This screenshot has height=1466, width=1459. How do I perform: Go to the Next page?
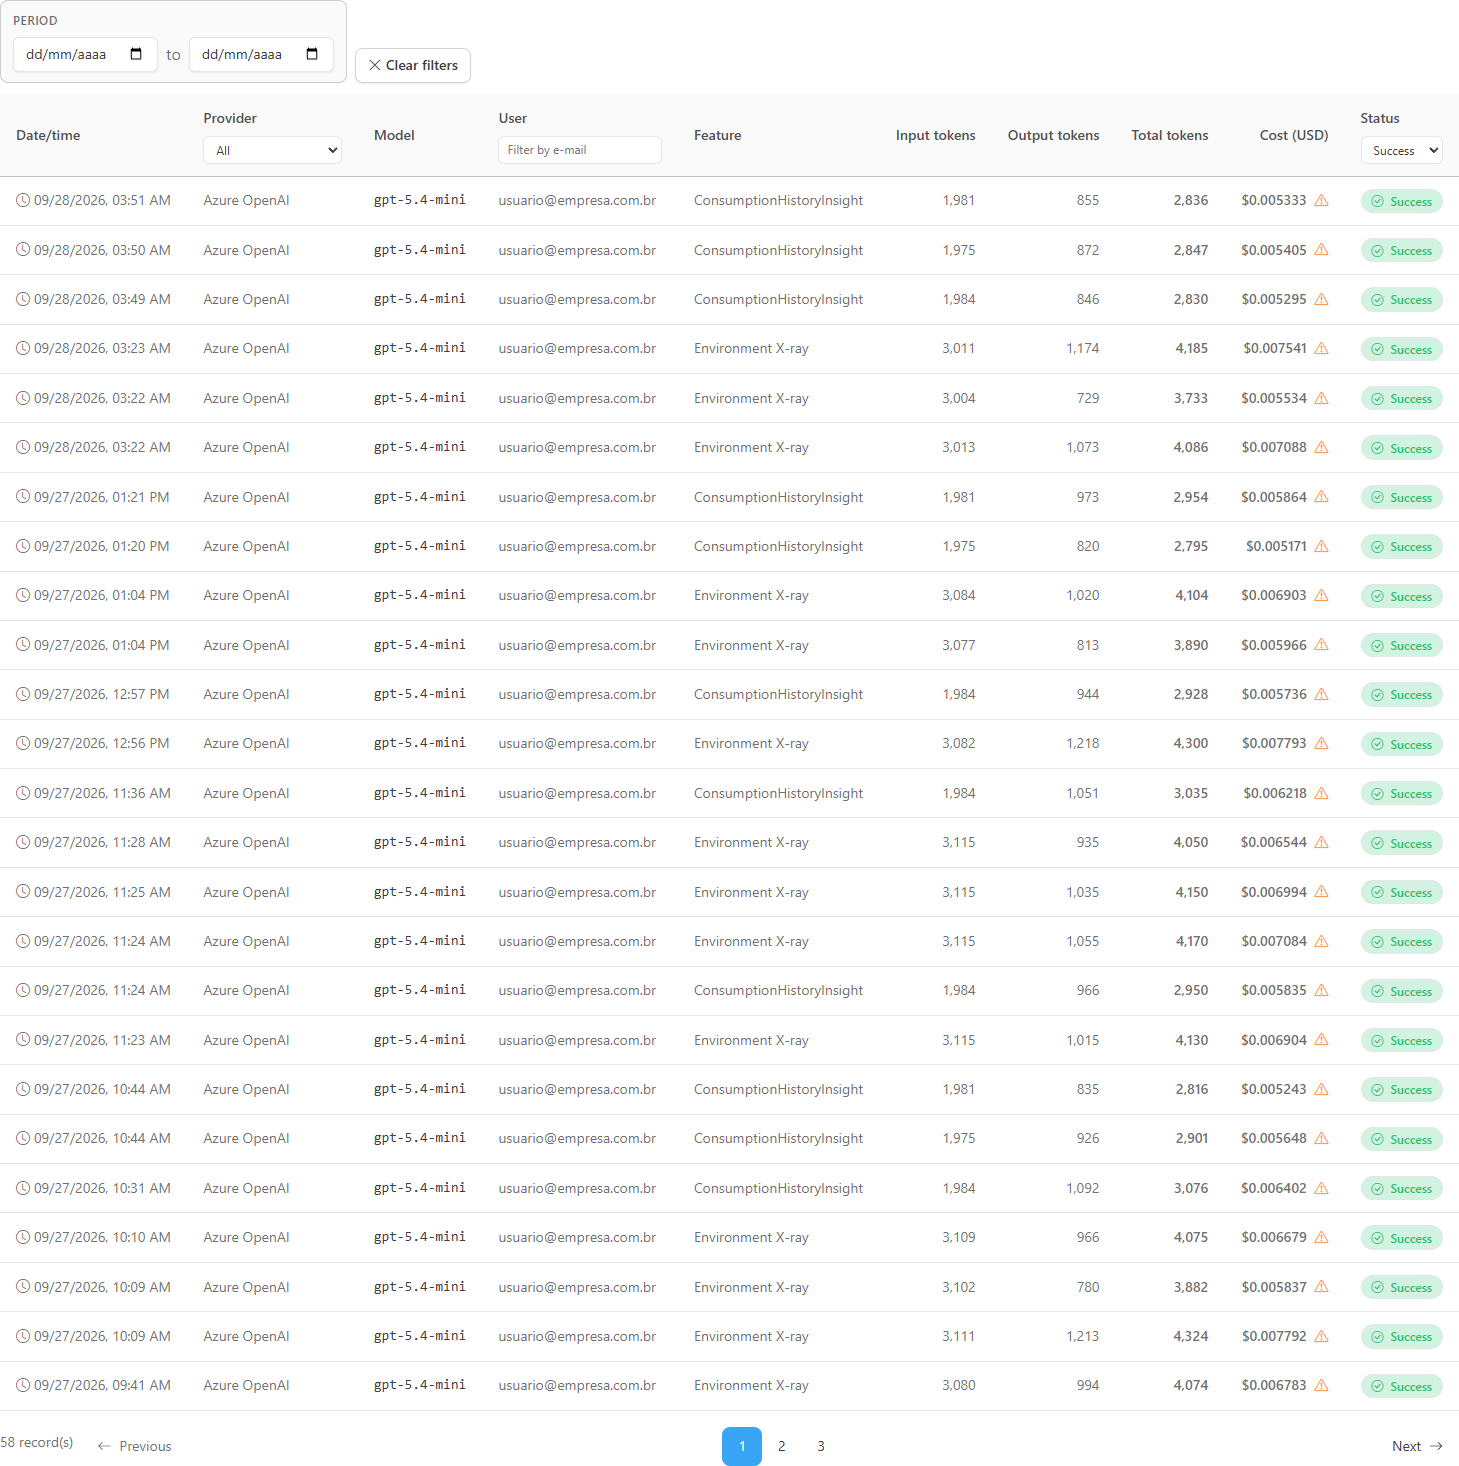(x=1417, y=1446)
